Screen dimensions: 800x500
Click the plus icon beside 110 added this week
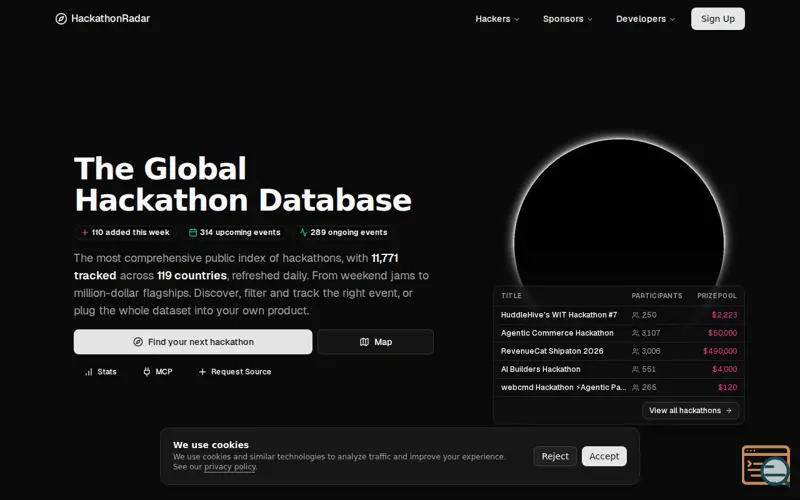(x=85, y=233)
